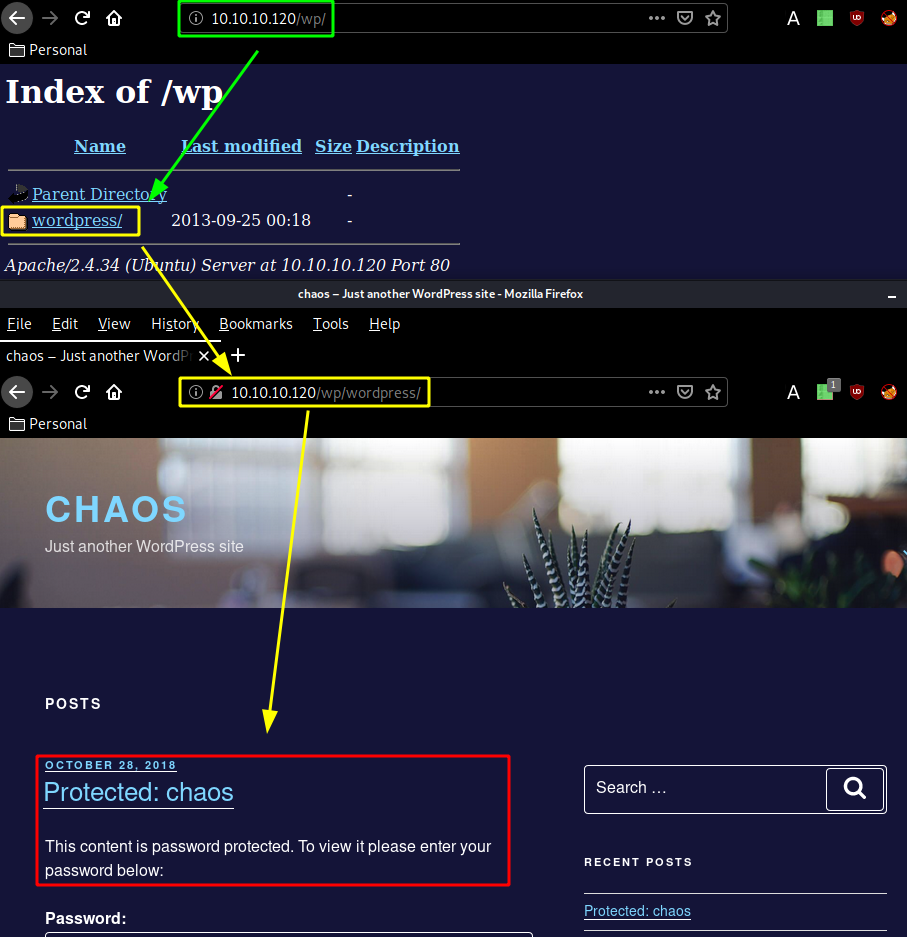Show site information for 10.10.10.120/wp/
The image size is (907, 937).
pyautogui.click(x=196, y=19)
